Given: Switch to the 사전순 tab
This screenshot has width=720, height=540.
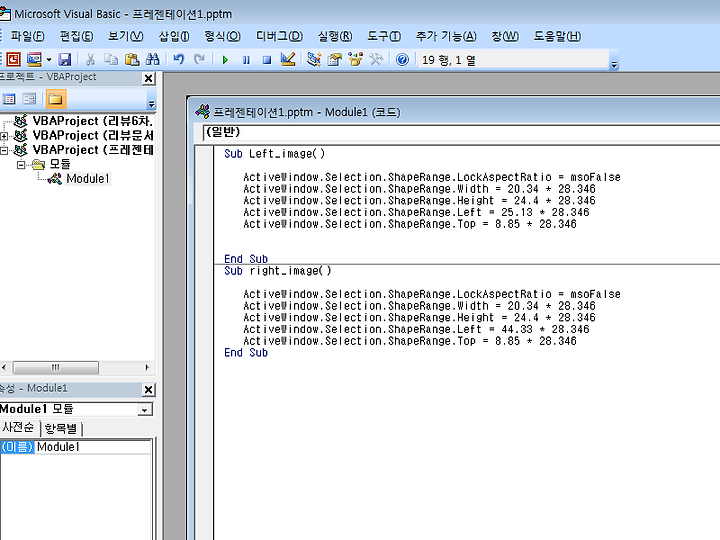Looking at the screenshot, I should click(x=18, y=428).
